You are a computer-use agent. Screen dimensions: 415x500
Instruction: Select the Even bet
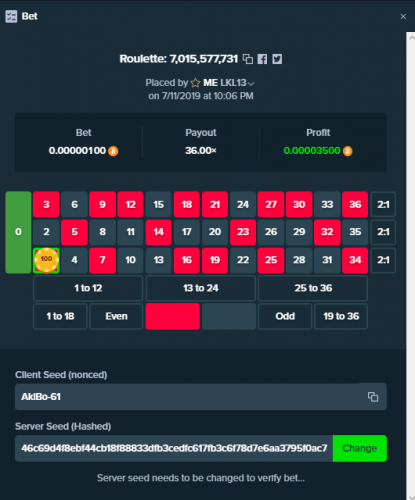[x=116, y=316]
